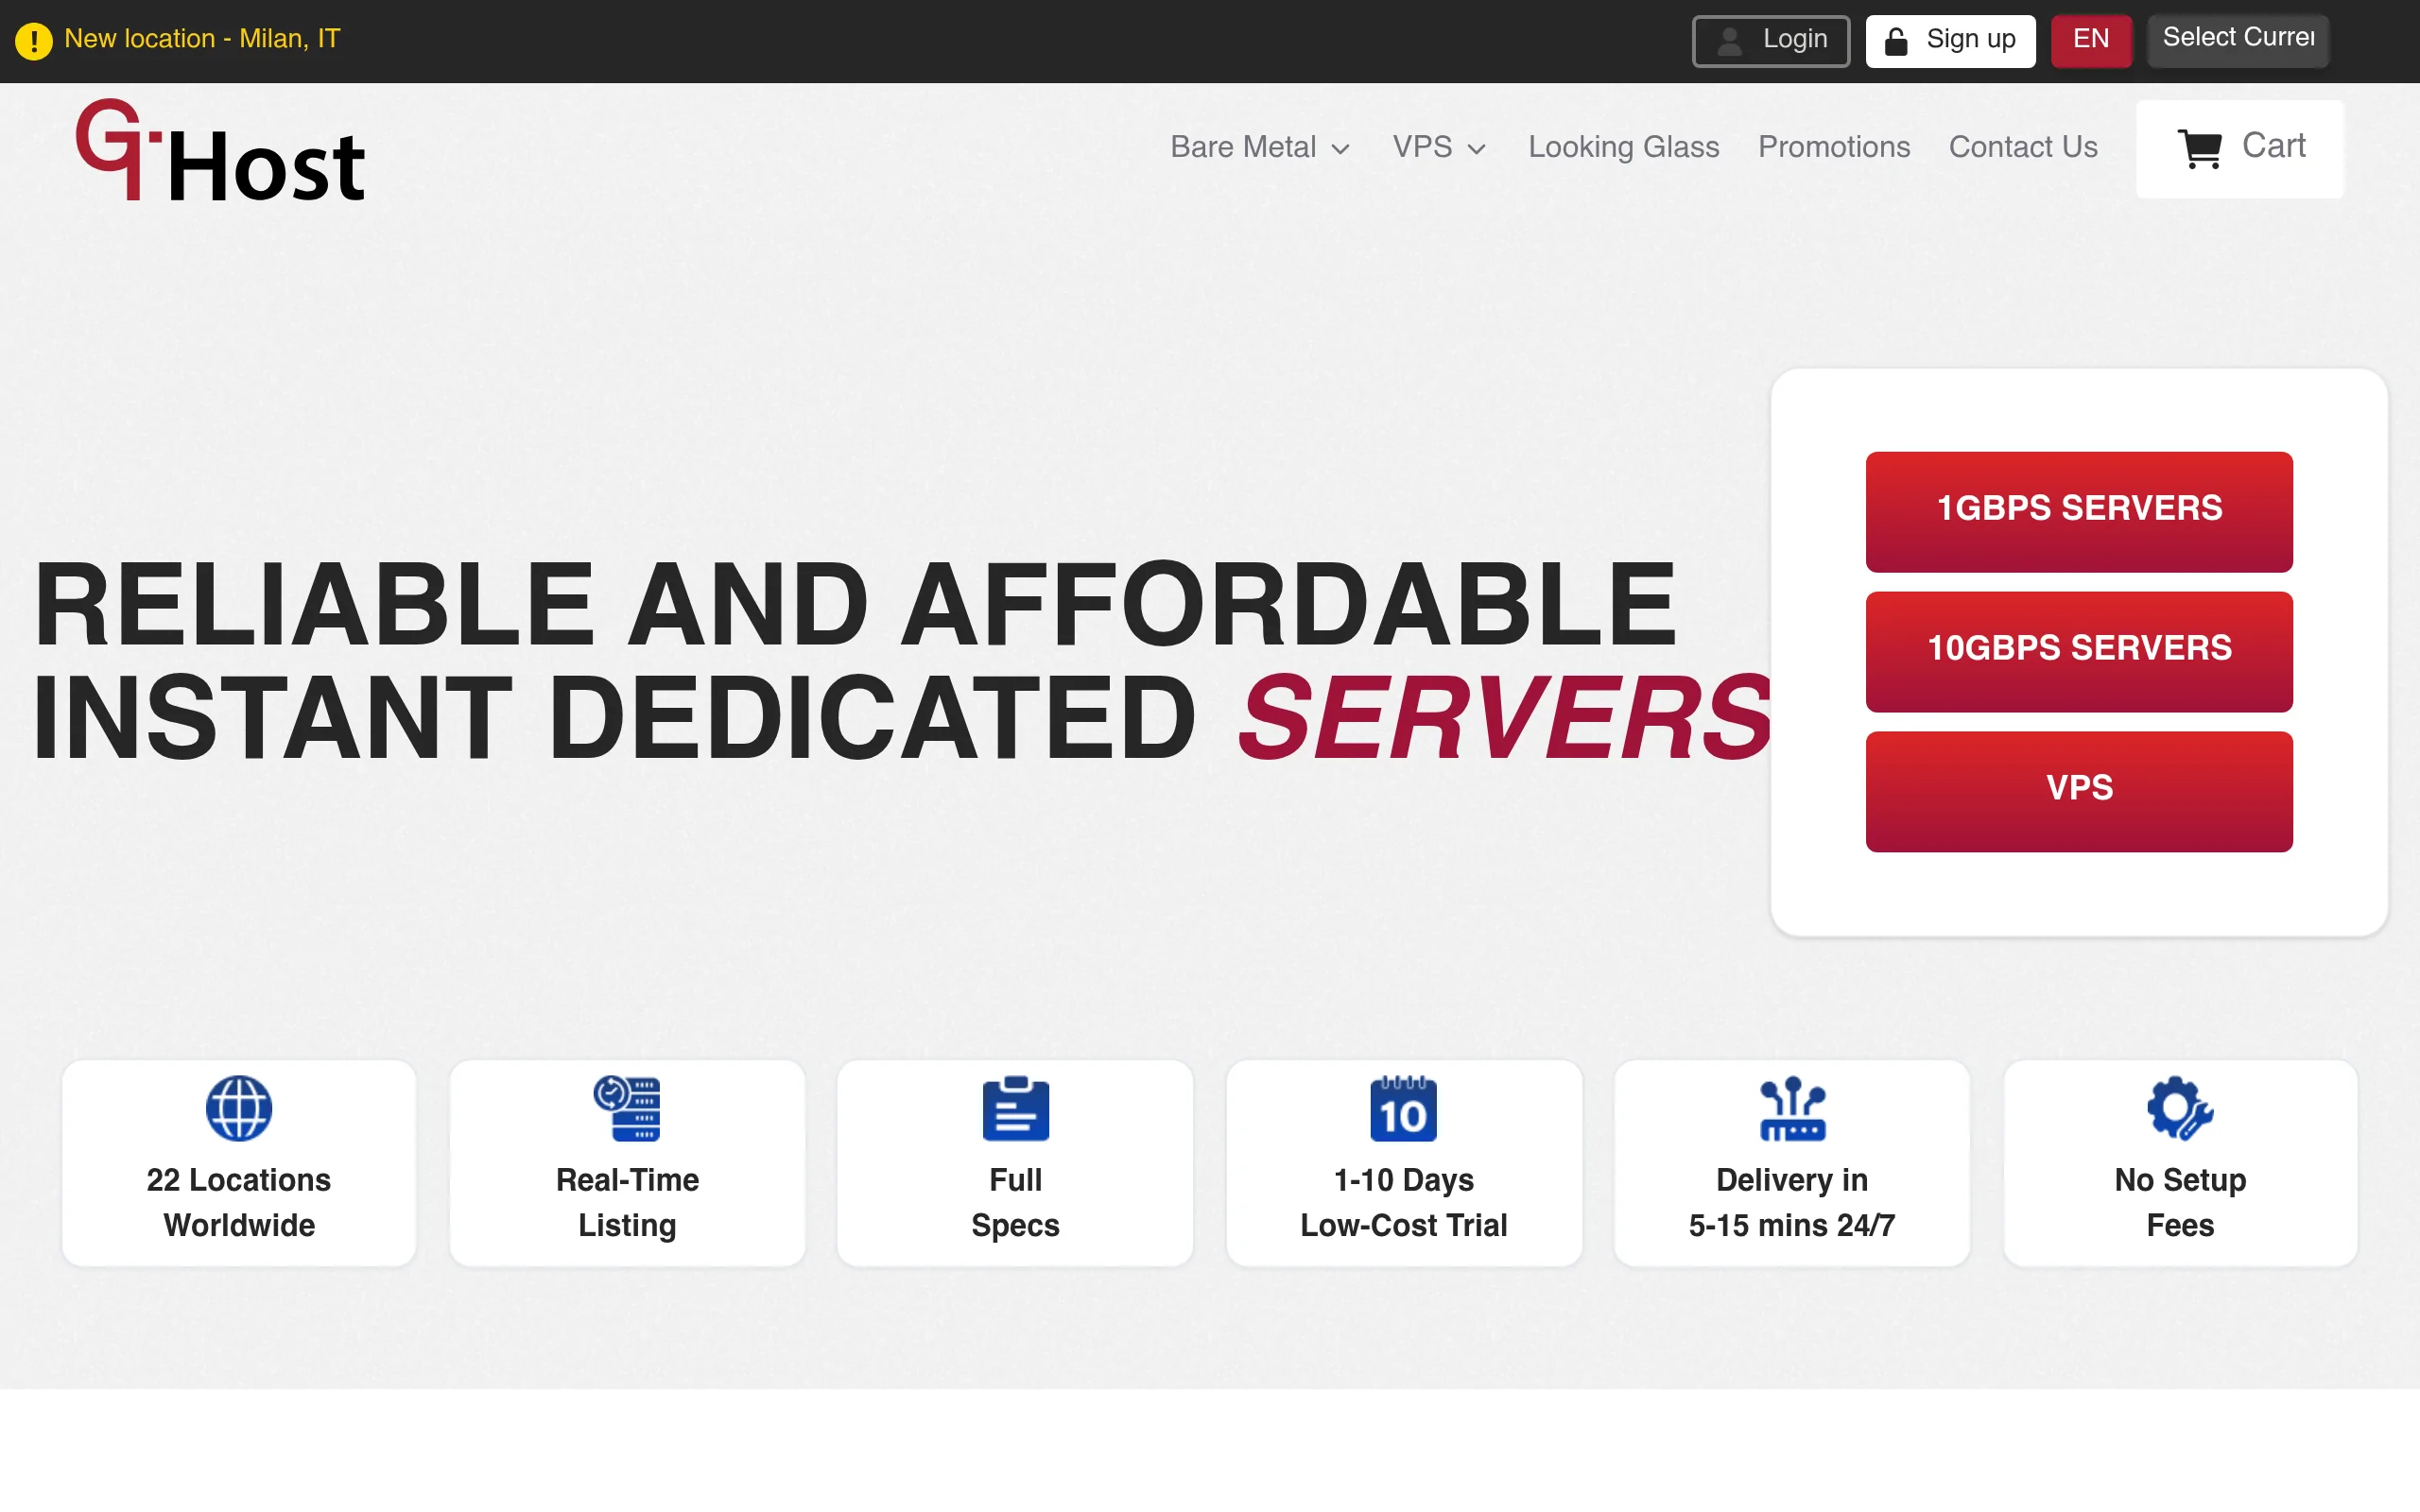Click the globe icon for 22 Locations
The width and height of the screenshot is (2420, 1512).
tap(239, 1108)
